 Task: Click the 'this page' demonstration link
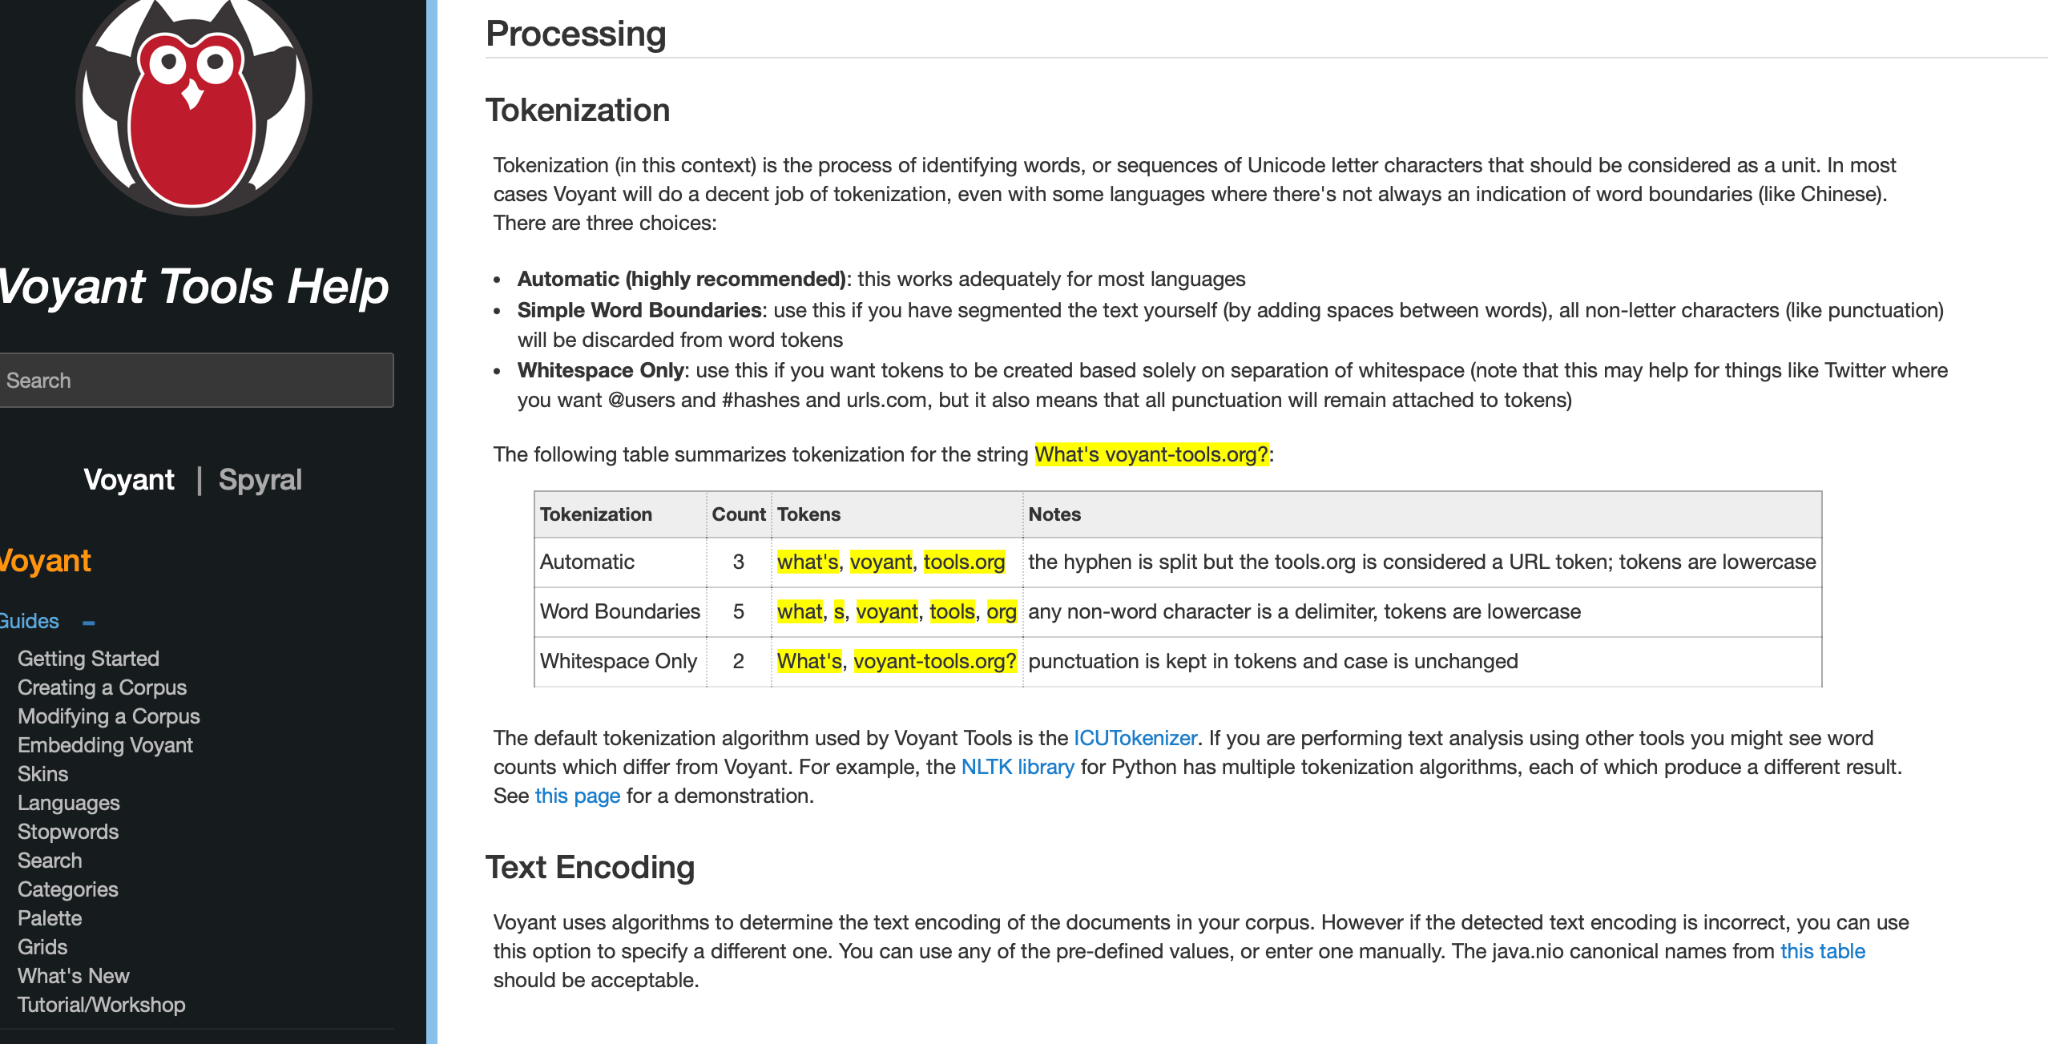(576, 796)
